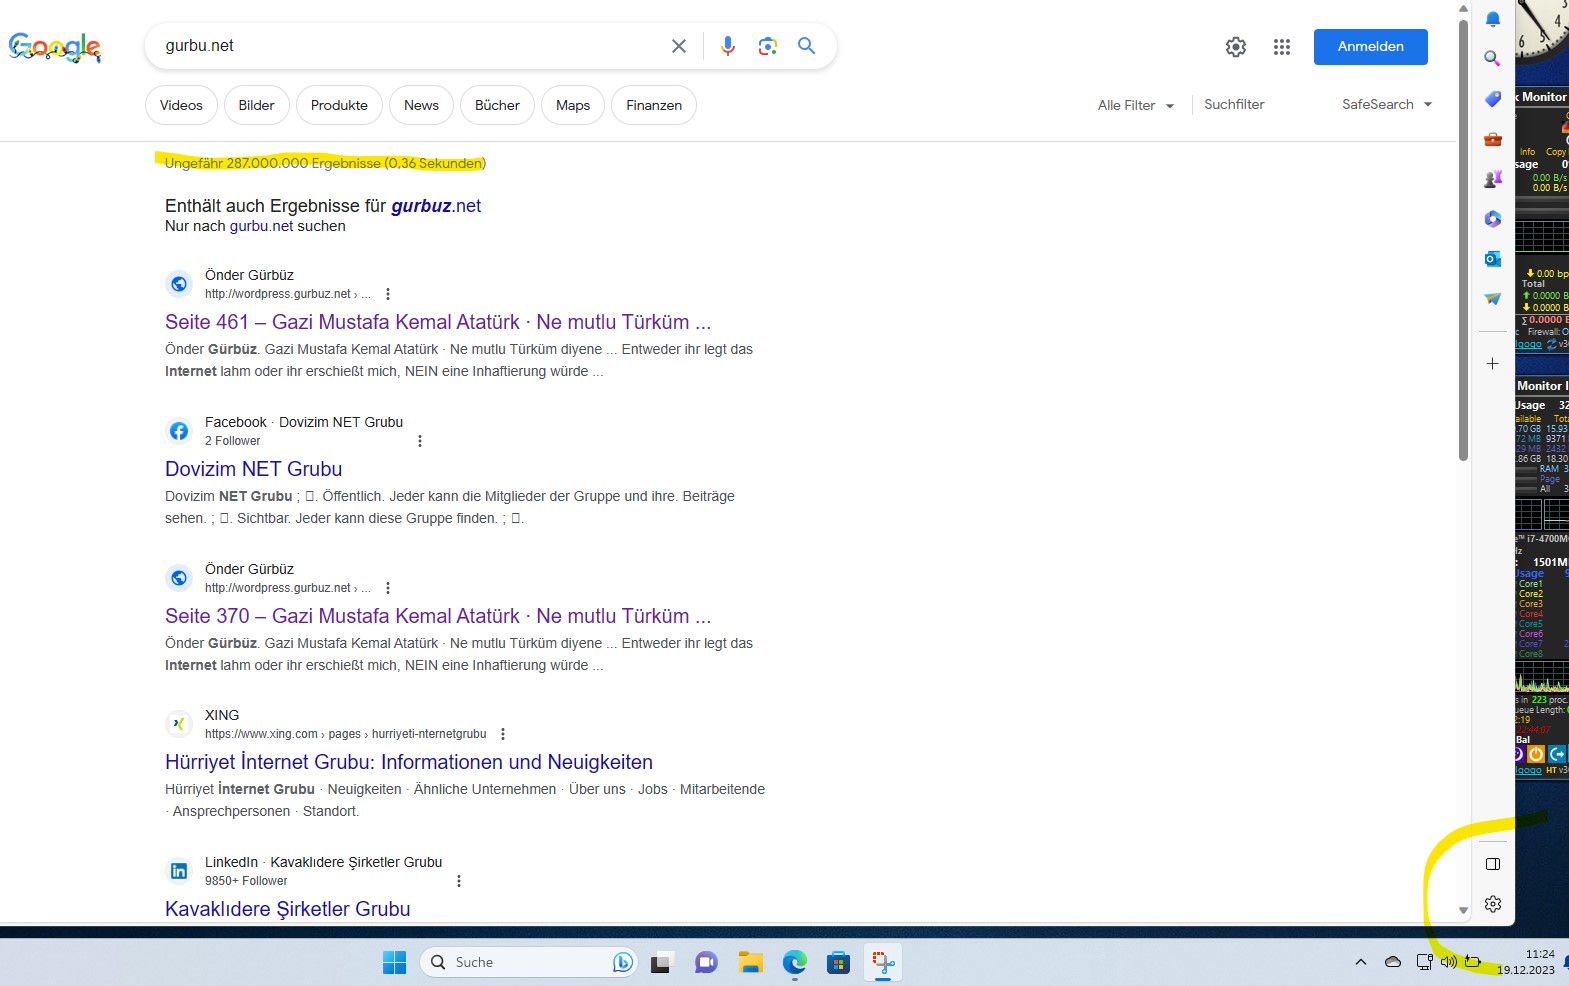The width and height of the screenshot is (1569, 986).
Task: Open Google Lens image search icon
Action: tap(767, 46)
